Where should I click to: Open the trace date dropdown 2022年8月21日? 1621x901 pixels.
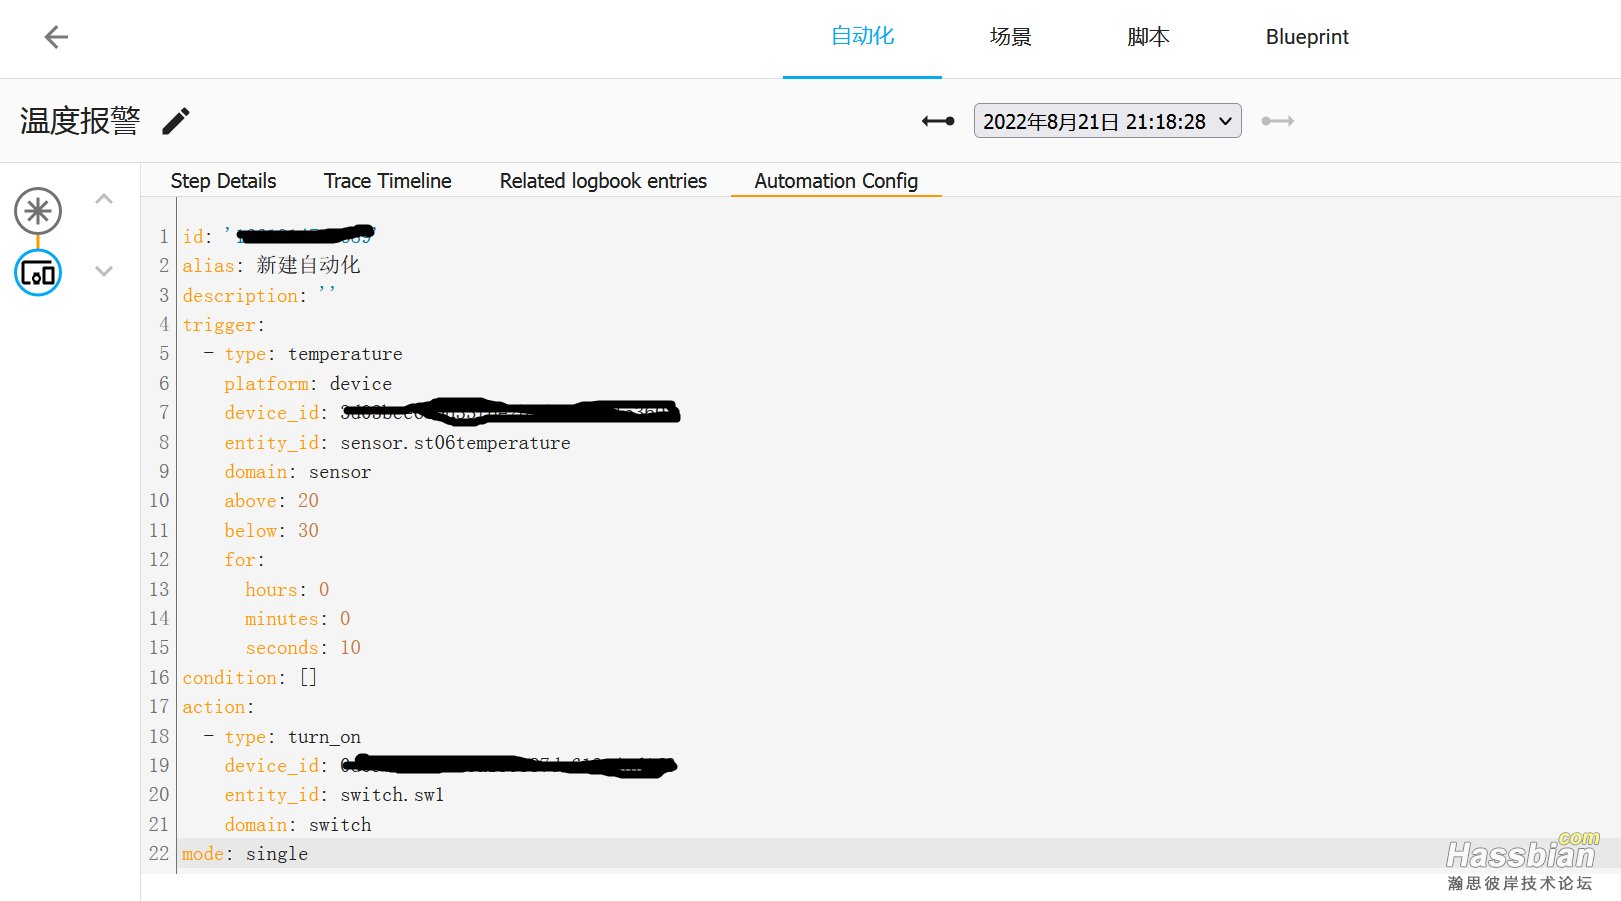tap(1107, 121)
